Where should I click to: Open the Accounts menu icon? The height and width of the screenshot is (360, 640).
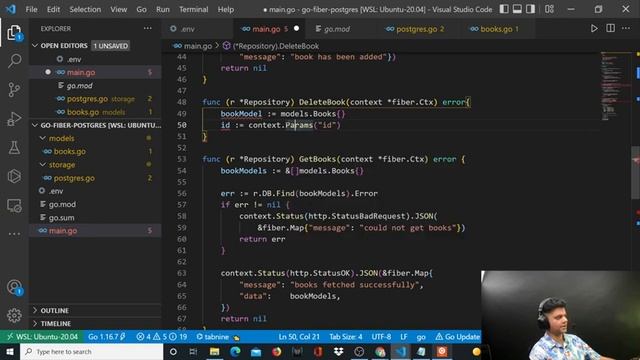pos(14,287)
